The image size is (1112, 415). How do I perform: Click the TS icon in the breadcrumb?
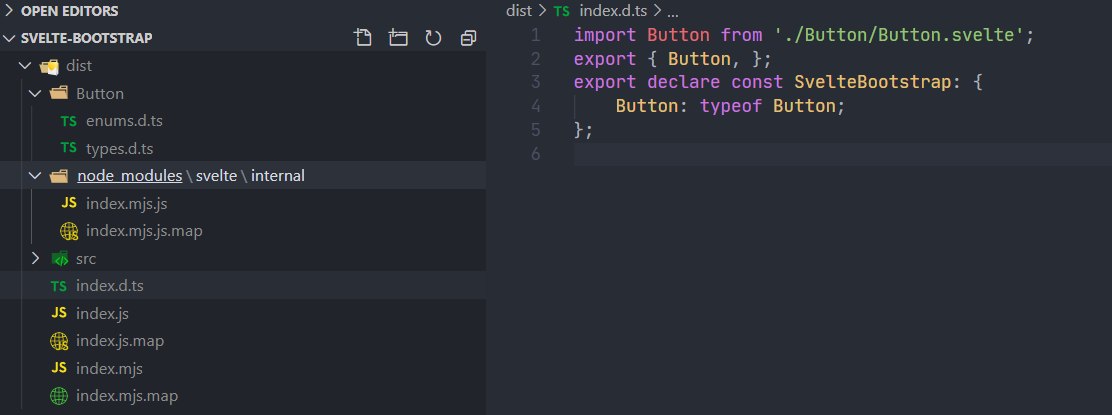[561, 11]
